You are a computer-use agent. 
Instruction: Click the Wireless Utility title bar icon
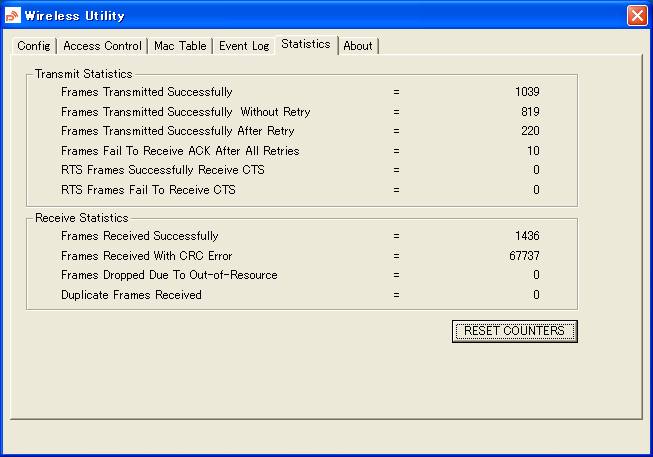(12, 15)
